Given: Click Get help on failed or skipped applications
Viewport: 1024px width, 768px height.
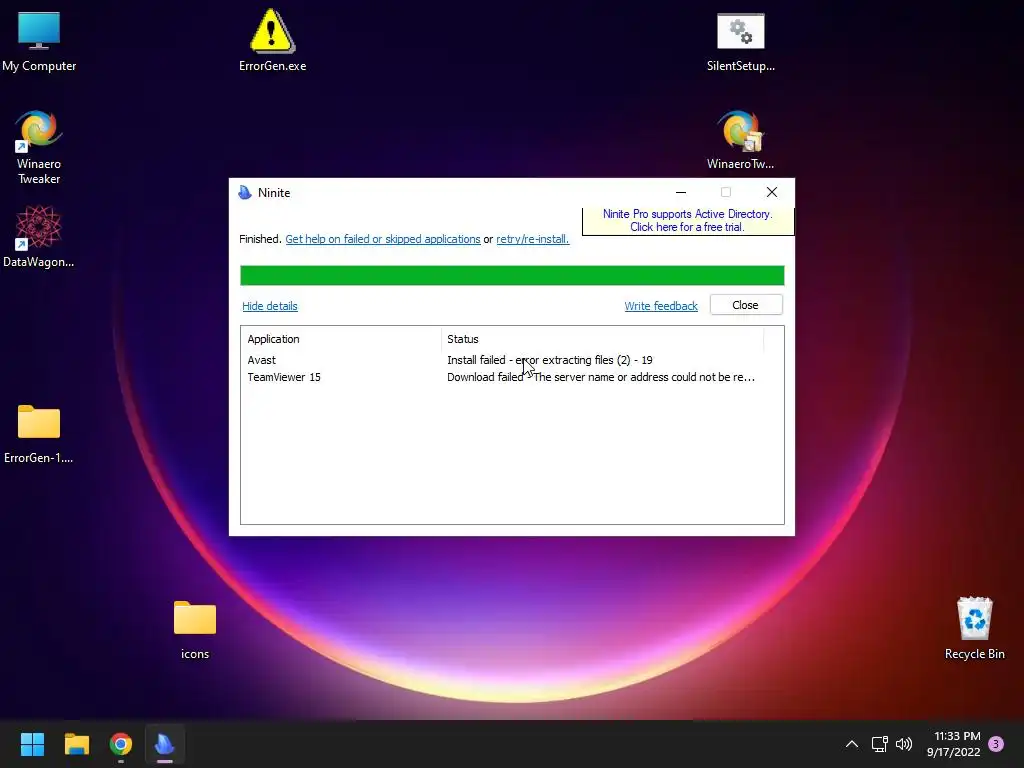Looking at the screenshot, I should [x=383, y=239].
